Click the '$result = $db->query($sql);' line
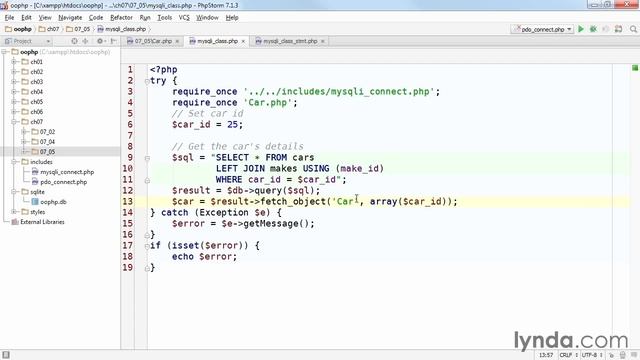640x360 pixels. (246, 191)
